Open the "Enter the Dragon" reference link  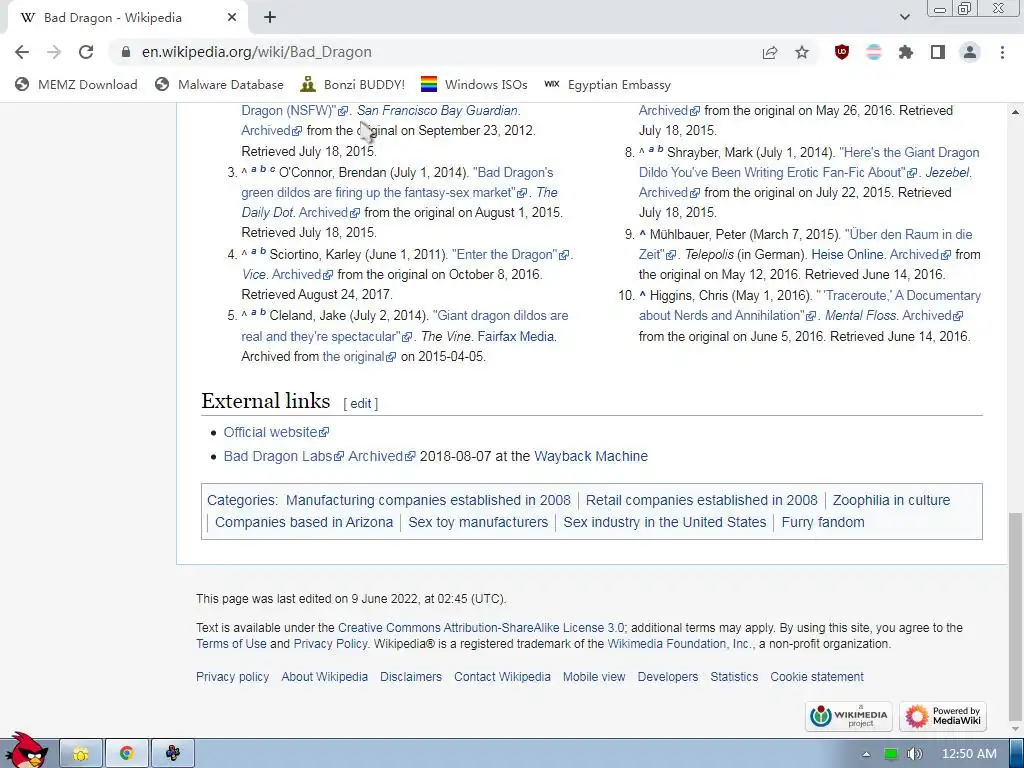[x=511, y=255]
